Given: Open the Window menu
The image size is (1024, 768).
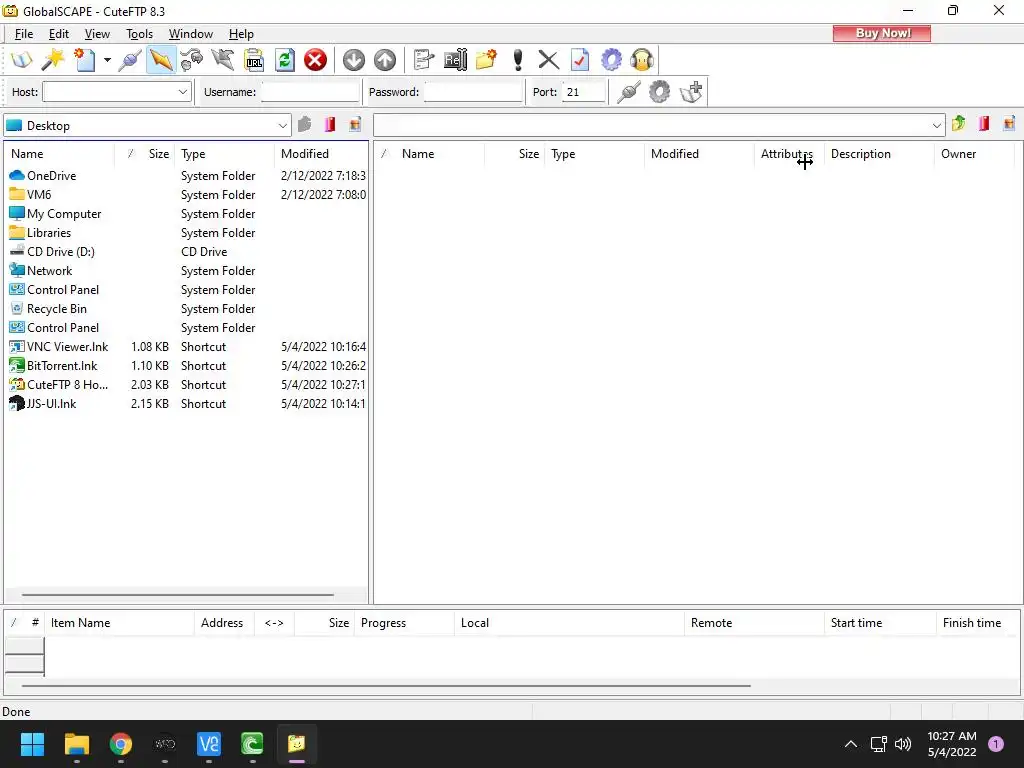Looking at the screenshot, I should [191, 34].
